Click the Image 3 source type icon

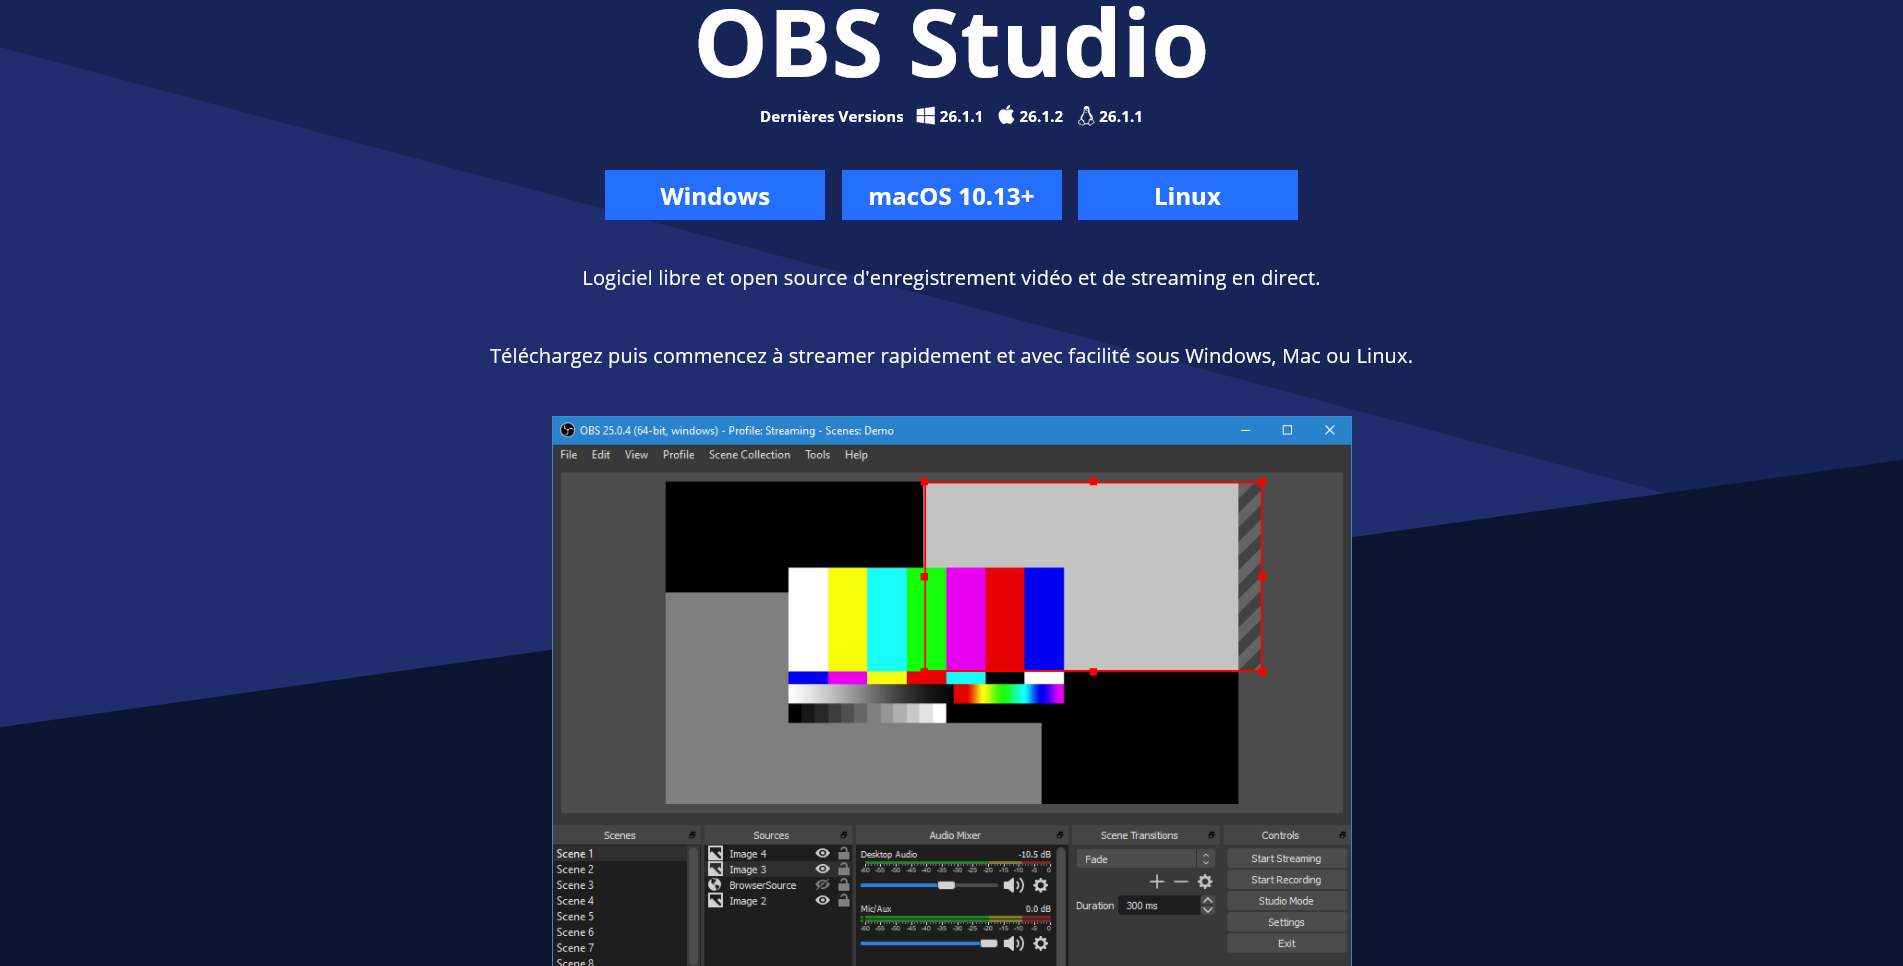tap(715, 869)
